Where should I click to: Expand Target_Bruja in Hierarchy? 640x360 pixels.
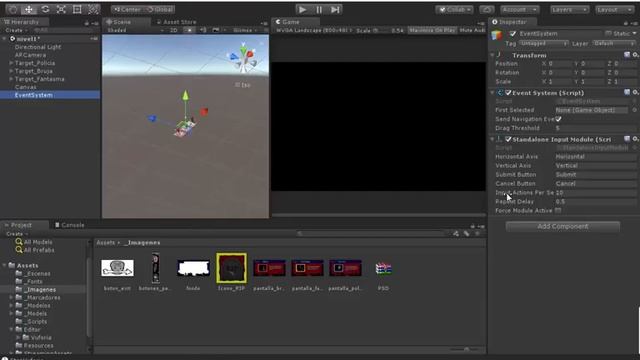click(x=11, y=71)
